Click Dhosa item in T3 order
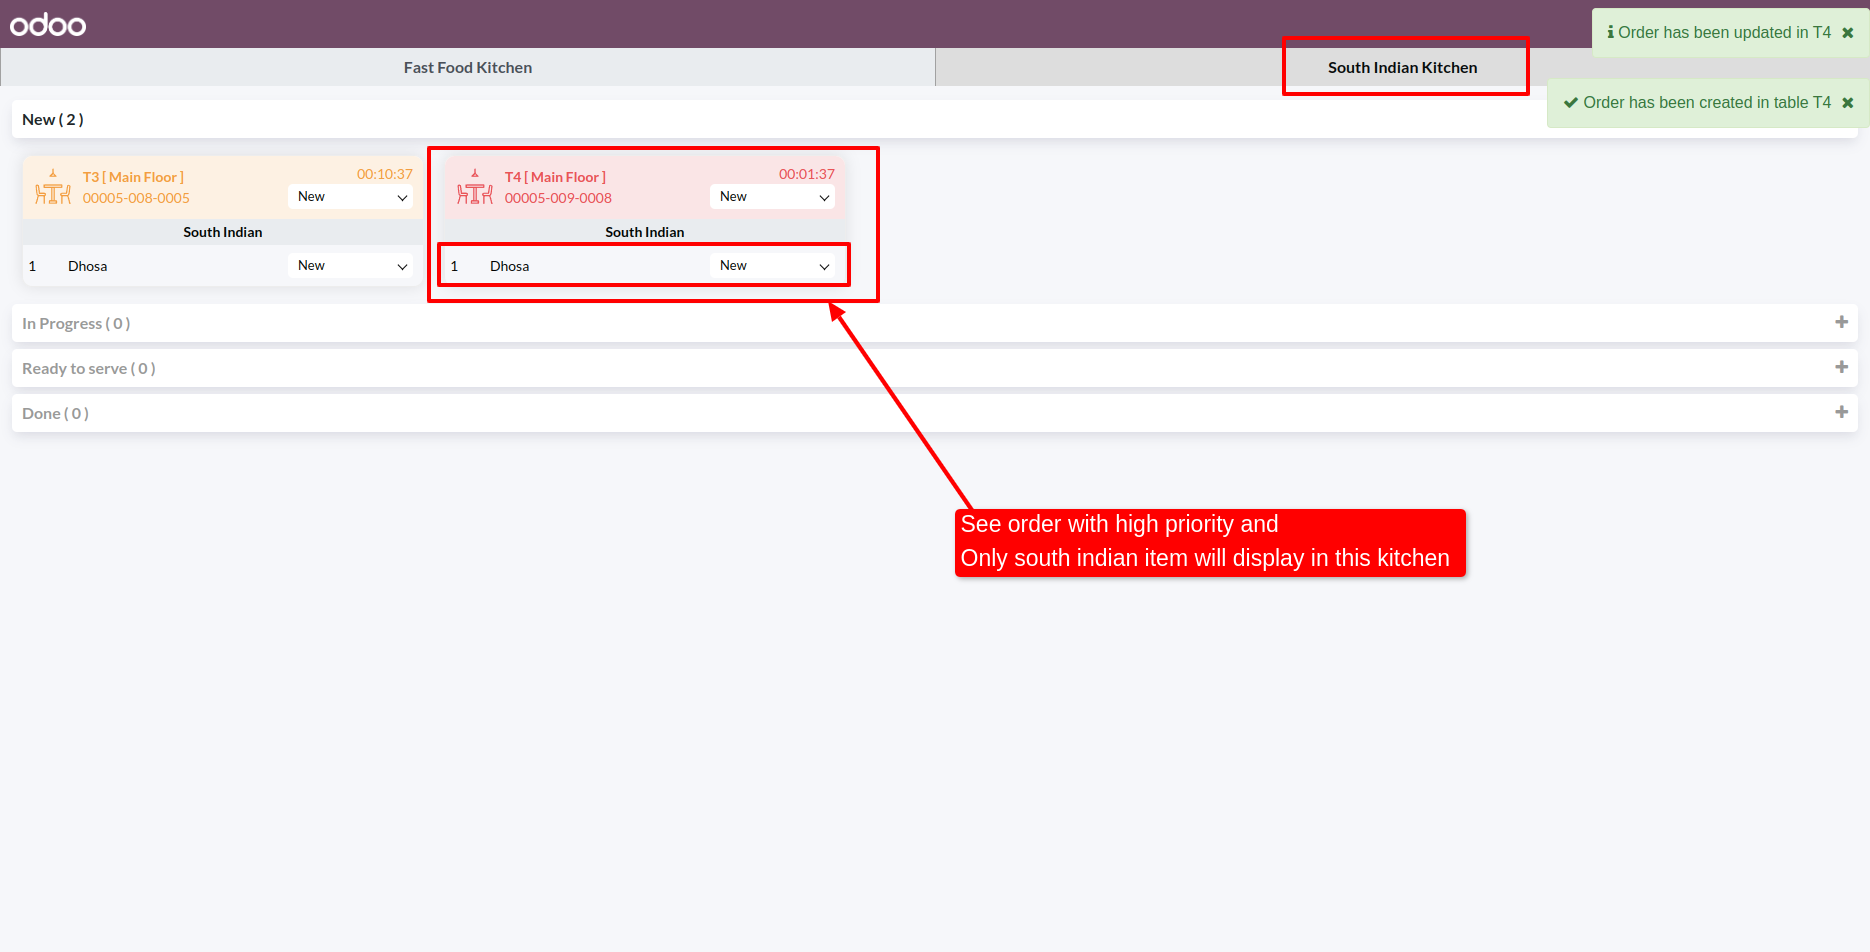The width and height of the screenshot is (1870, 952). tap(88, 266)
